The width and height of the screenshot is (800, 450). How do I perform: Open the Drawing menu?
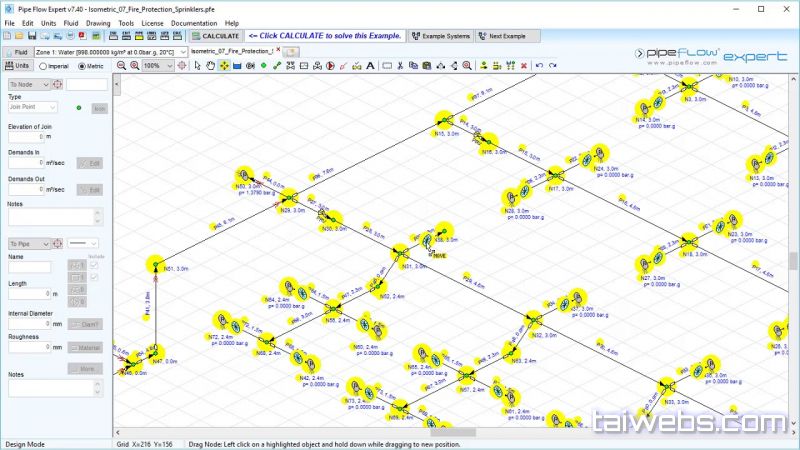98,22
